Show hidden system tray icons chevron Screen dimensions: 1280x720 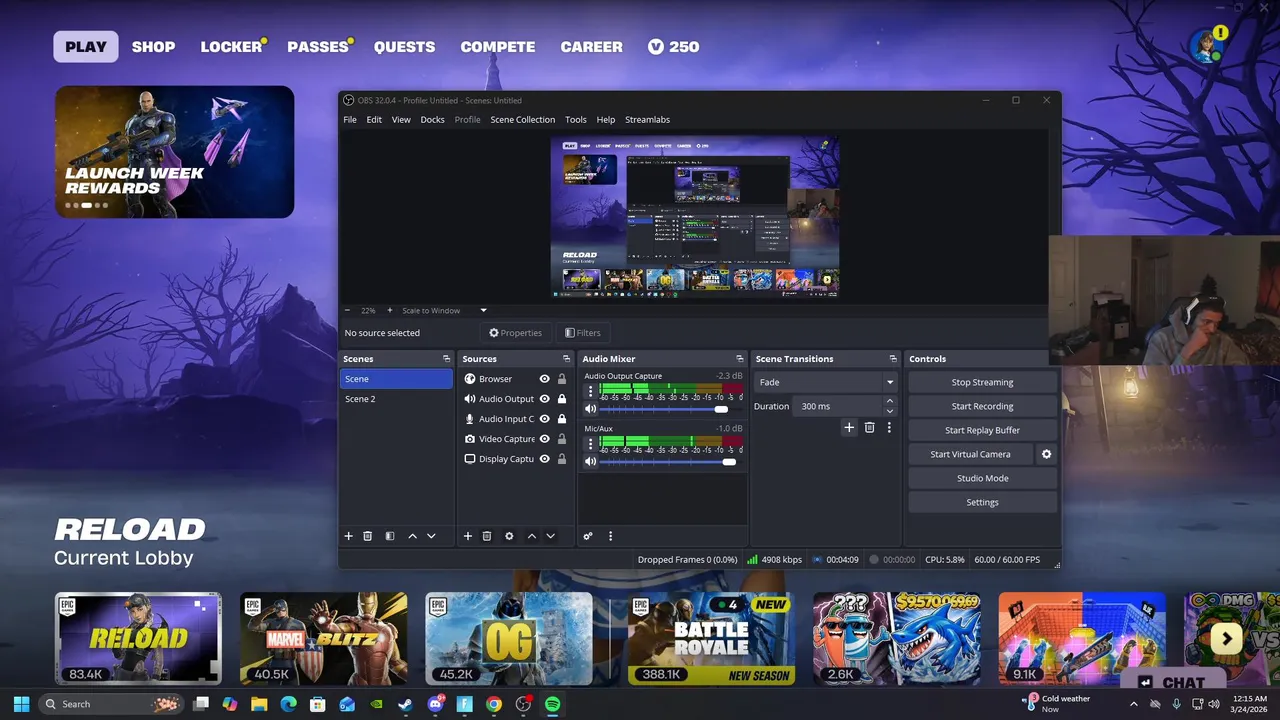[x=1134, y=704]
